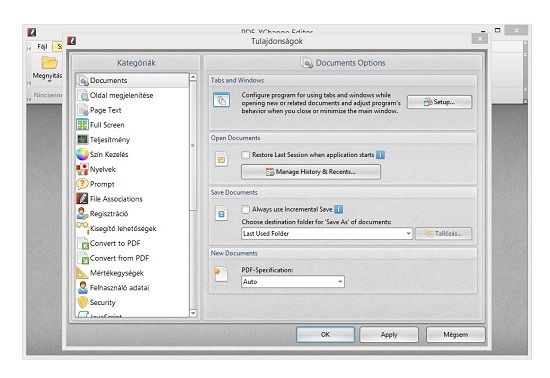Screen dimensions: 550x378
Task: Toggle Always use Incremental Save checkbox
Action: point(246,209)
